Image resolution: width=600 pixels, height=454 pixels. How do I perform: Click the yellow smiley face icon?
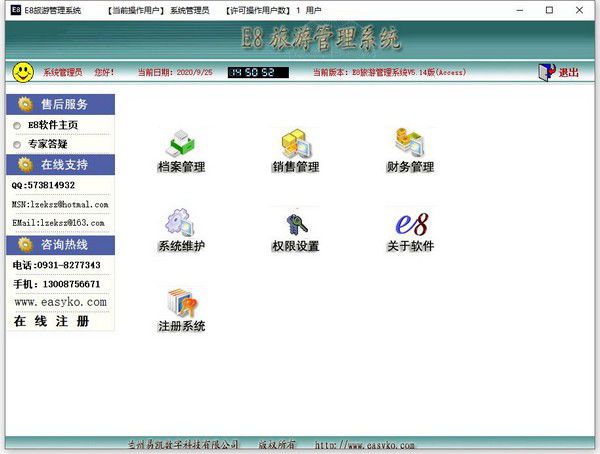click(x=23, y=72)
